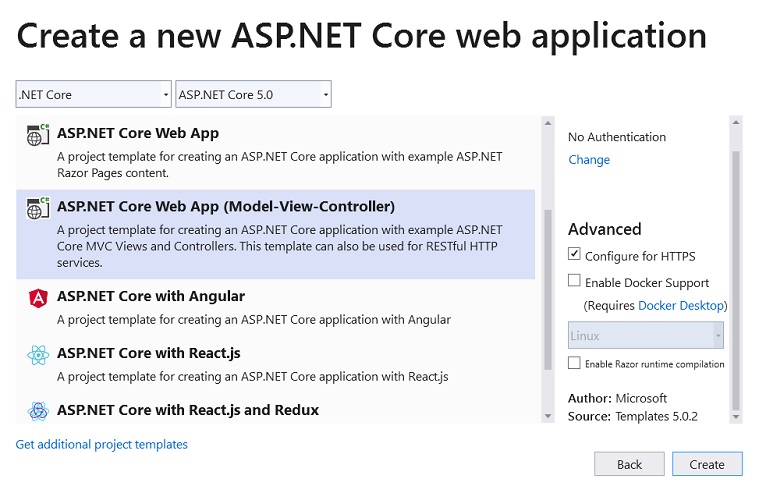759x486 pixels.
Task: Select ASP.NET Core with Angular template
Action: pyautogui.click(x=275, y=307)
